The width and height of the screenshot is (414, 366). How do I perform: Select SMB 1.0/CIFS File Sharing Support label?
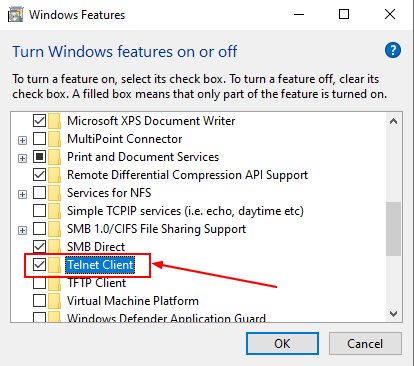point(156,229)
